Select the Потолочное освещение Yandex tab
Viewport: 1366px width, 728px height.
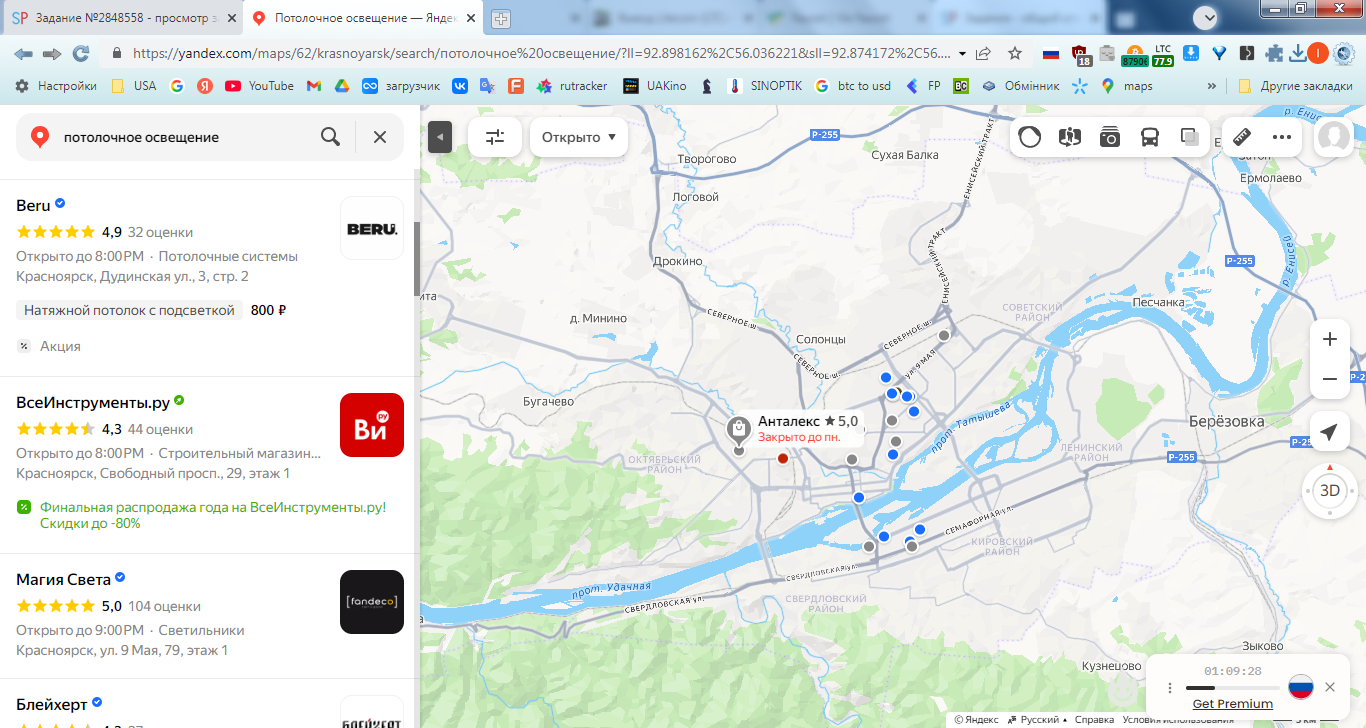tap(360, 18)
